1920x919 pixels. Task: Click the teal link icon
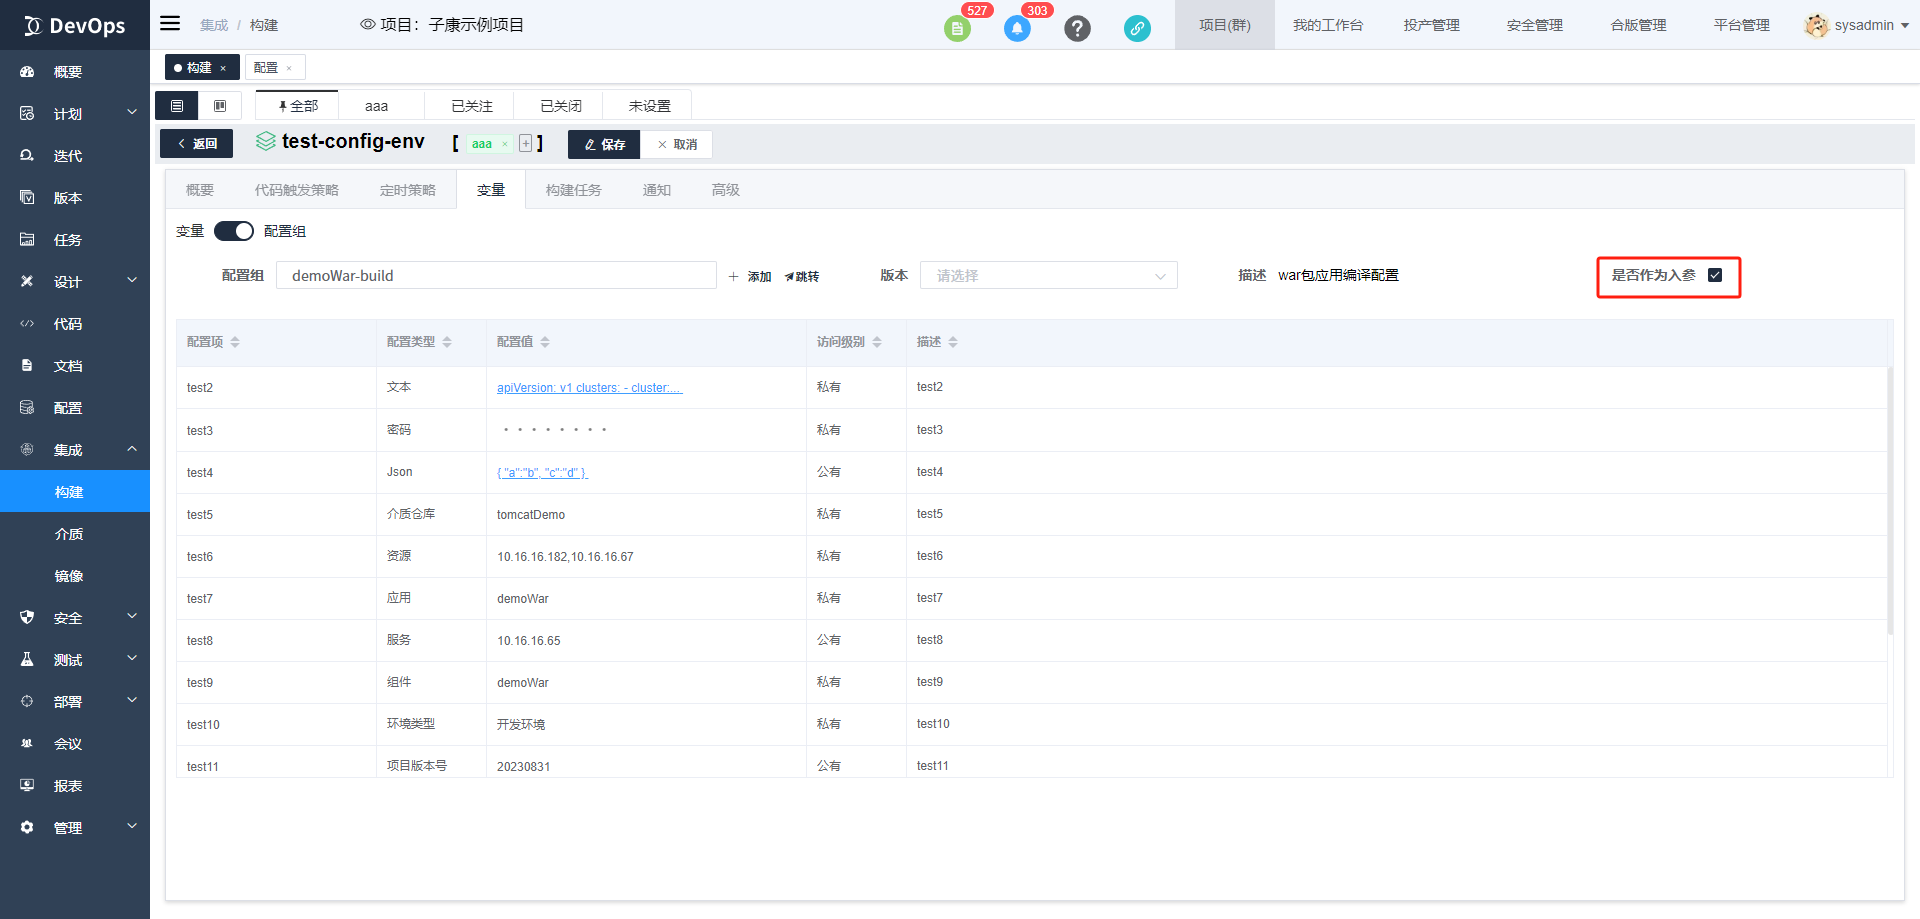1137,28
